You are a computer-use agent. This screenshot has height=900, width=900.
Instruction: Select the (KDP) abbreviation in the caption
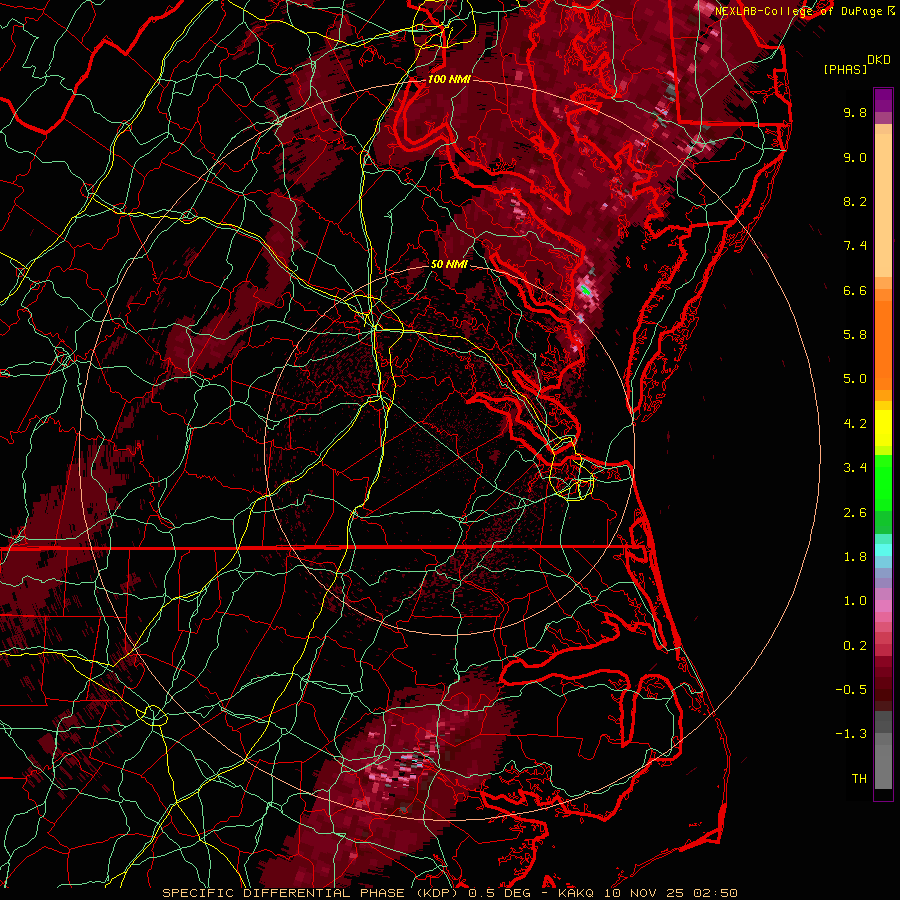[x=438, y=893]
